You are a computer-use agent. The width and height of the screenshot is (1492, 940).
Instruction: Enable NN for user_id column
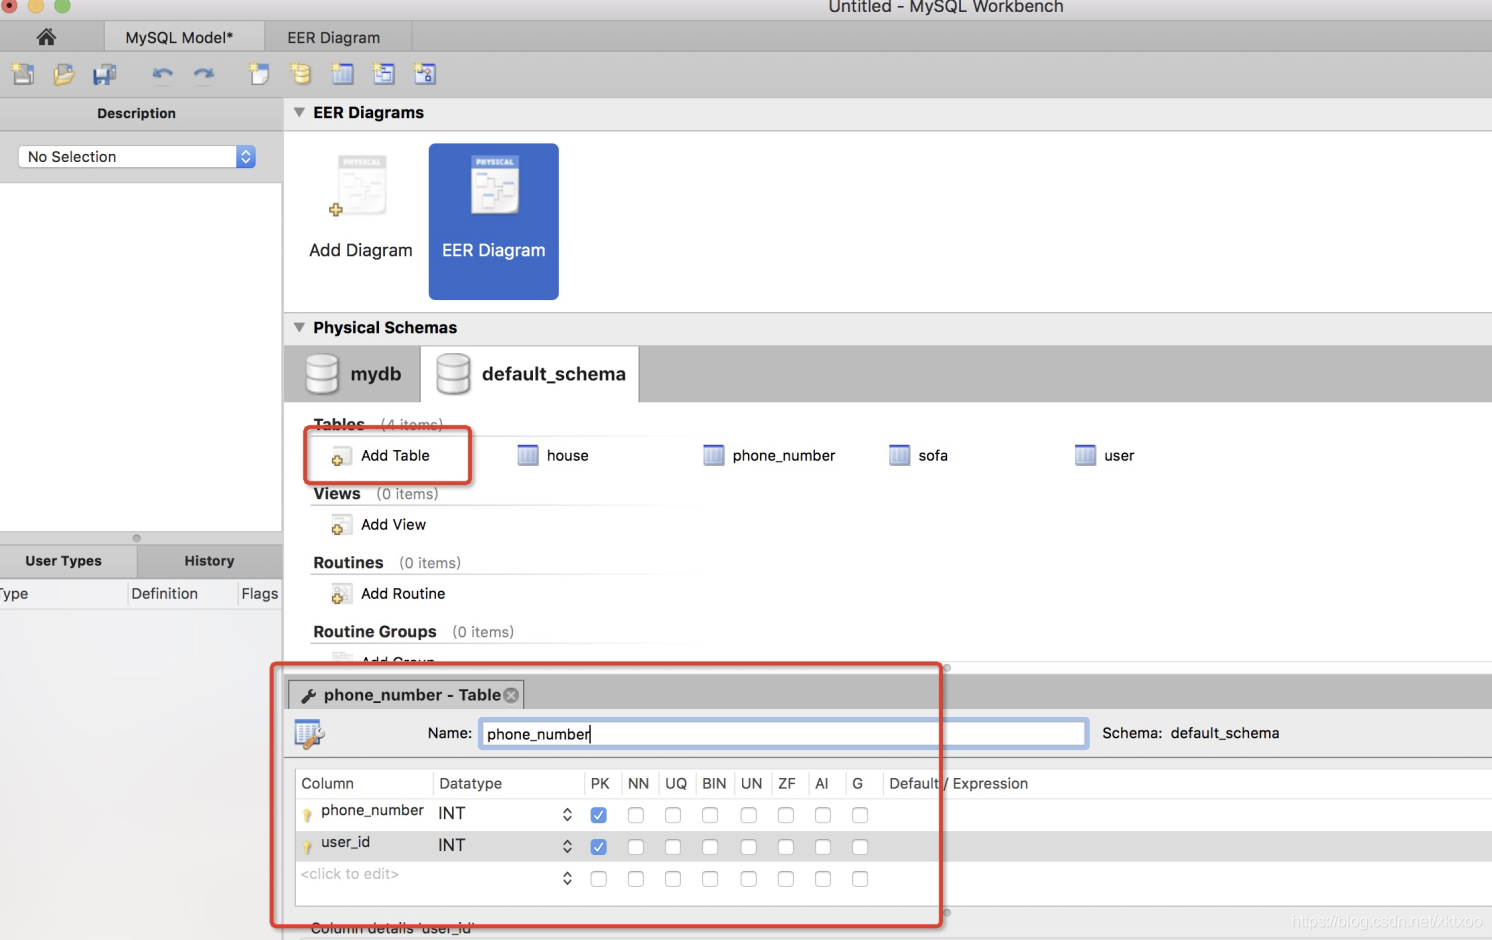tap(636, 847)
